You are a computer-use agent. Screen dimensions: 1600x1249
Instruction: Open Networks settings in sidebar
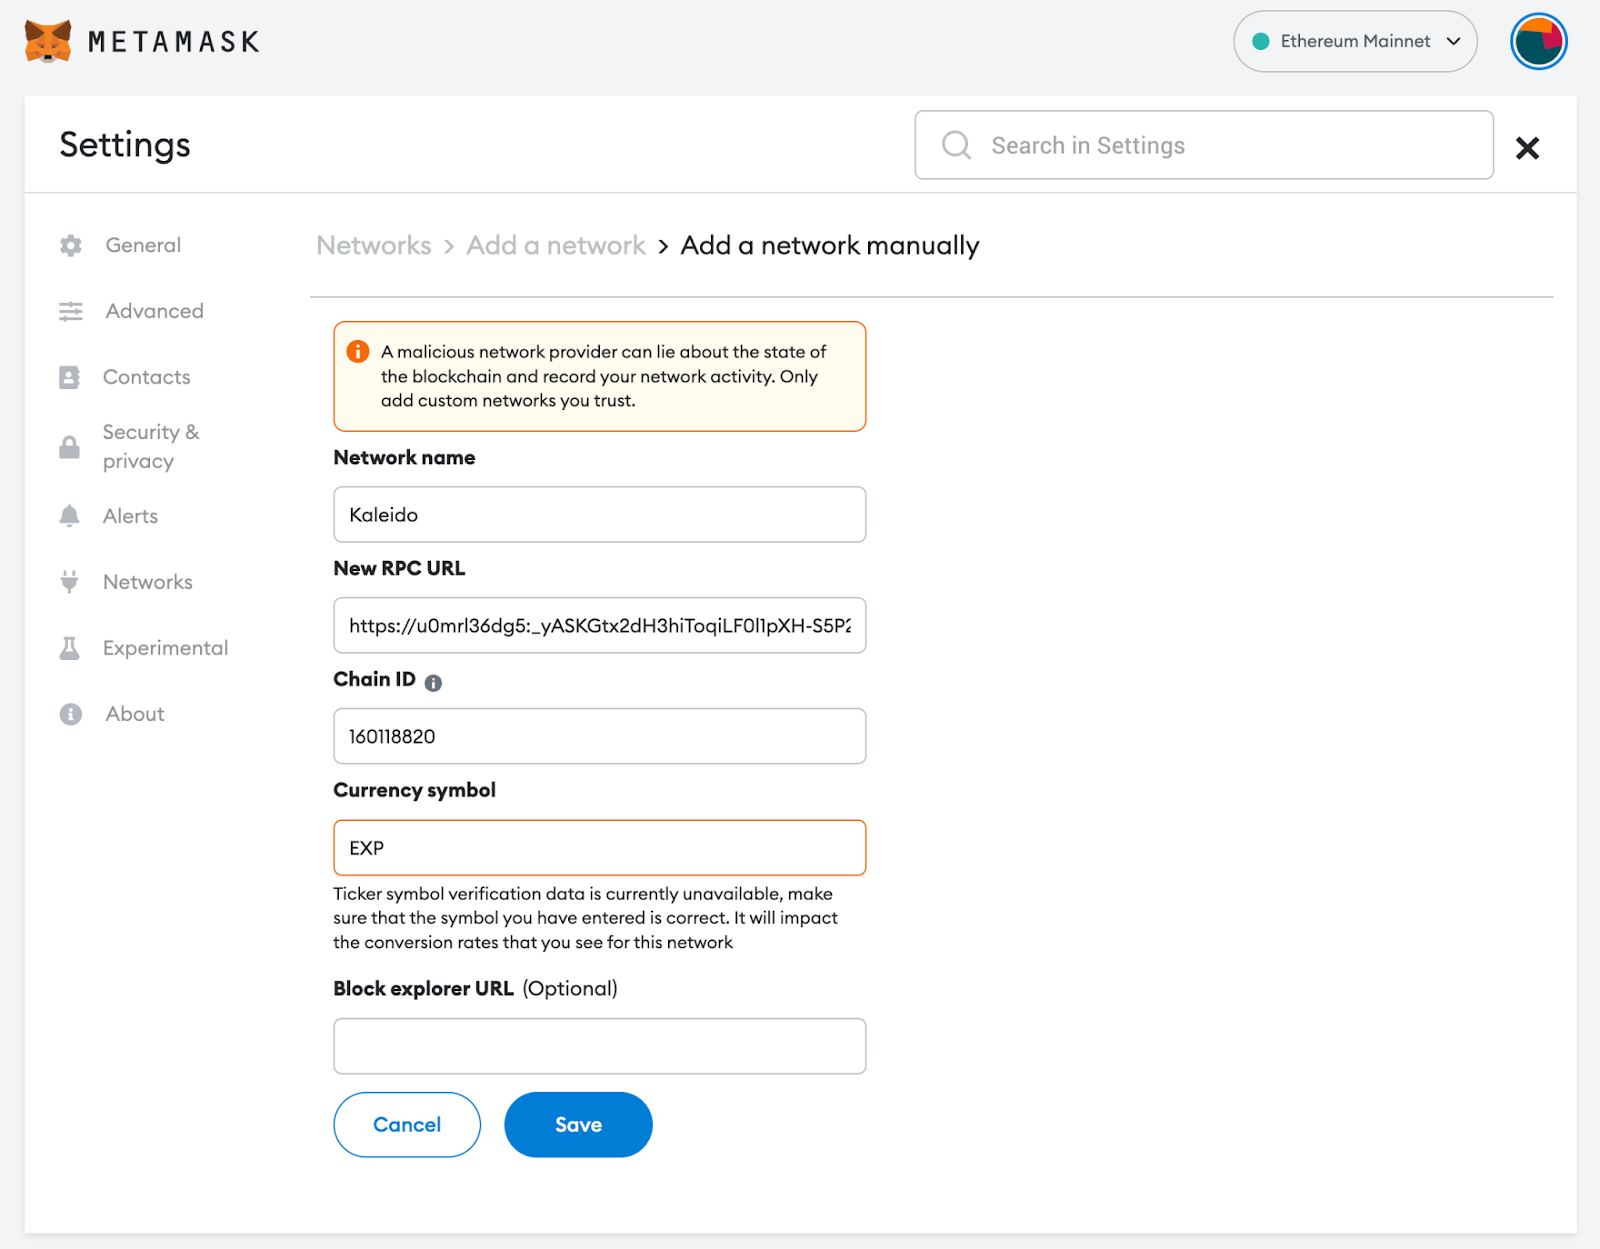[147, 582]
